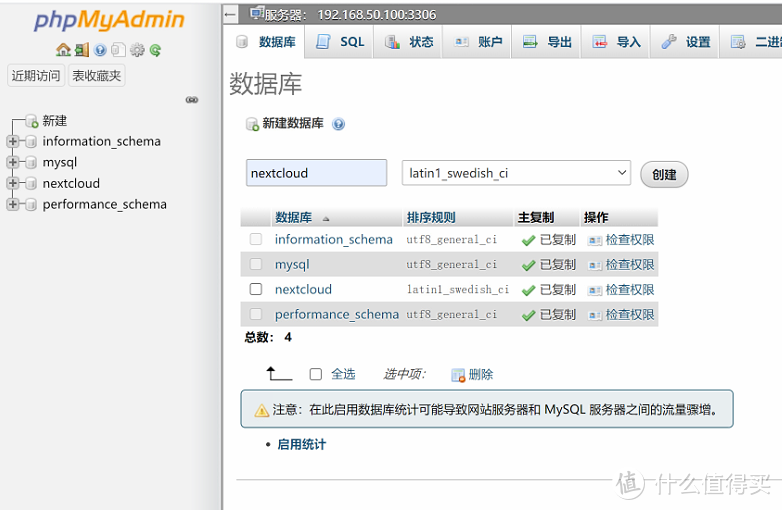The width and height of the screenshot is (782, 510).
Task: Open mysql database link in table
Action: click(292, 265)
